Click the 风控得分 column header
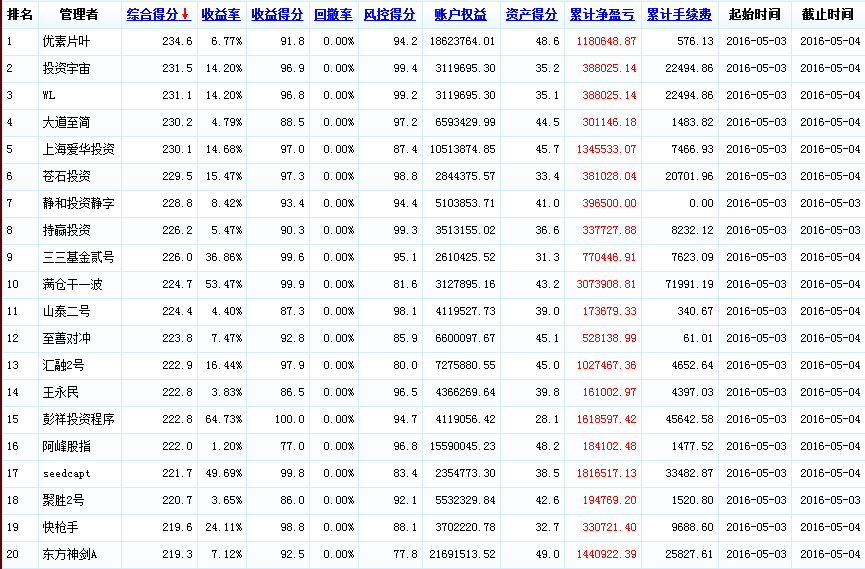 389,15
